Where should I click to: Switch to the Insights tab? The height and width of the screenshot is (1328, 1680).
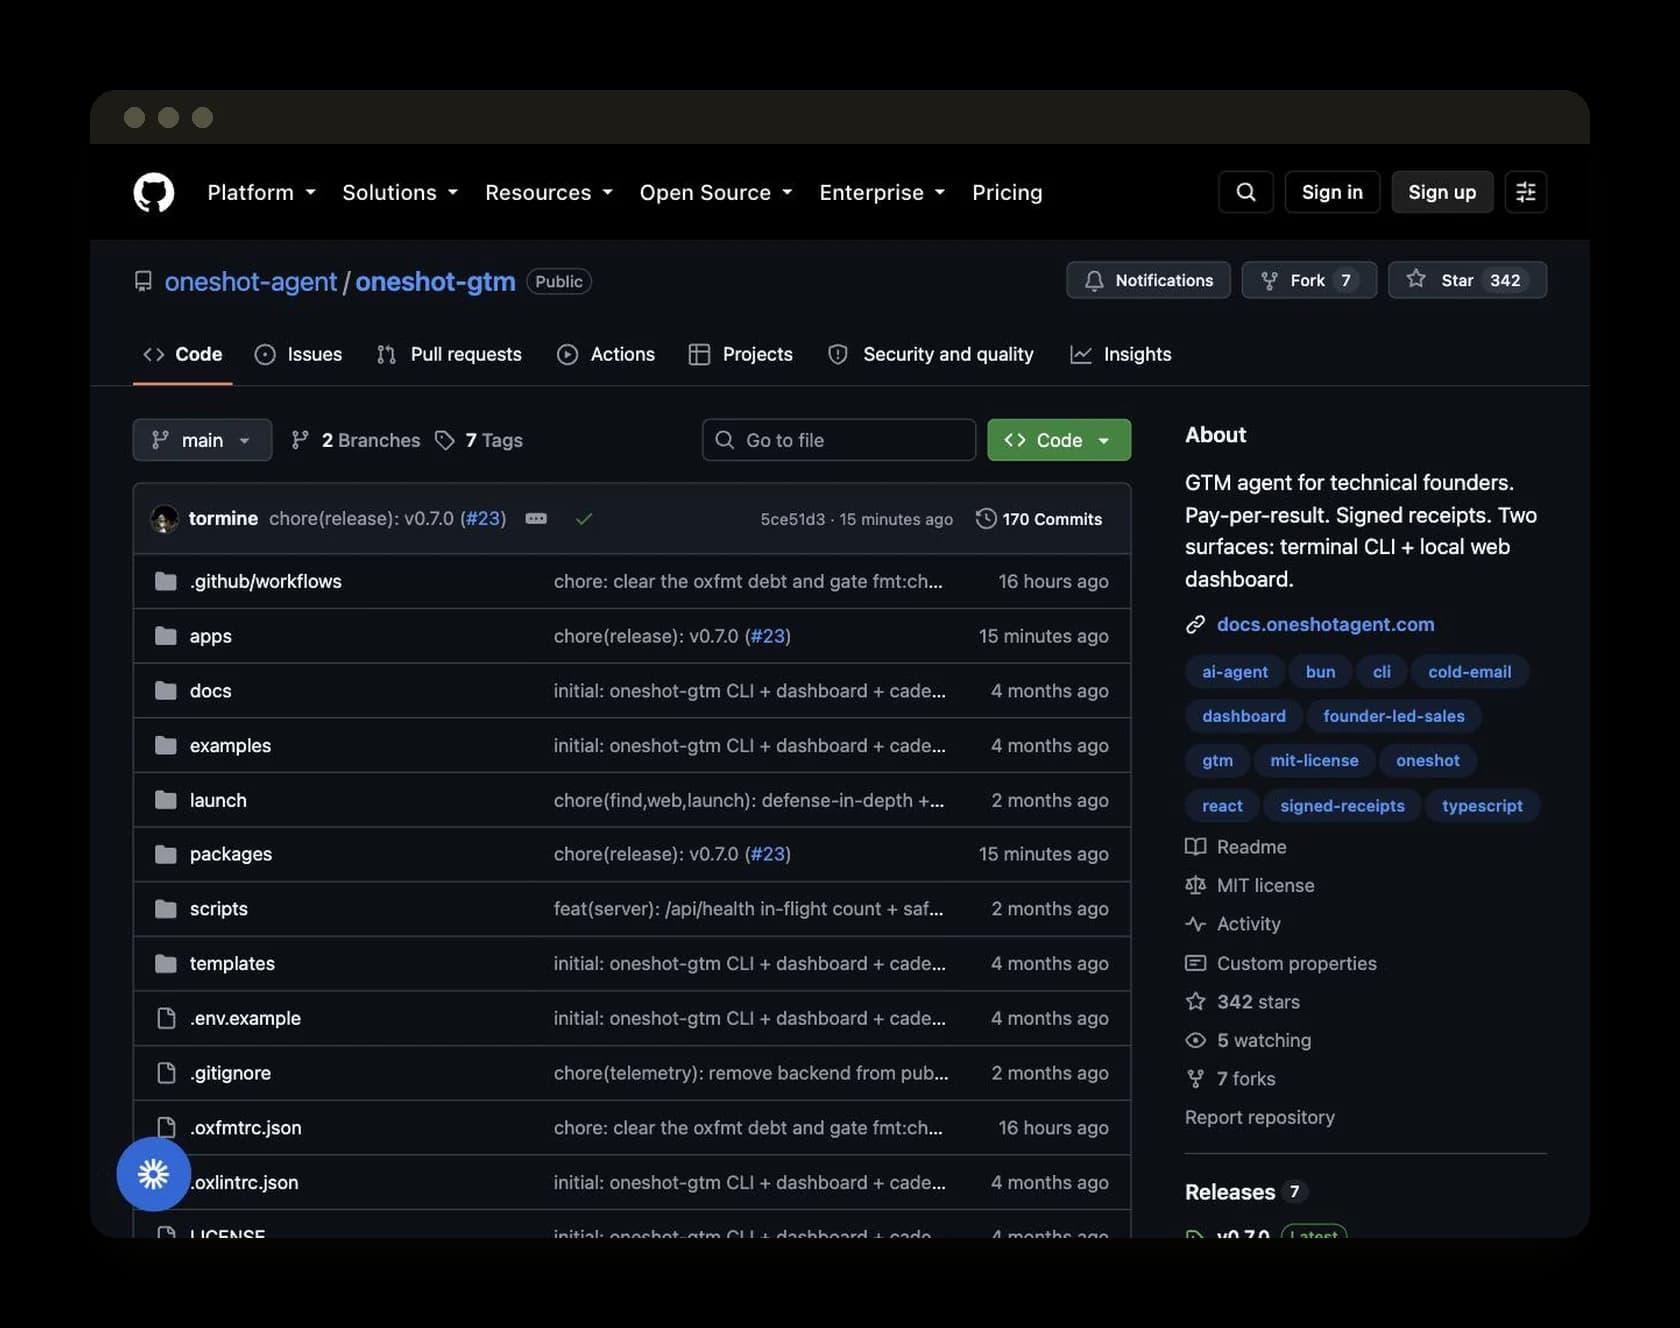(x=1121, y=354)
